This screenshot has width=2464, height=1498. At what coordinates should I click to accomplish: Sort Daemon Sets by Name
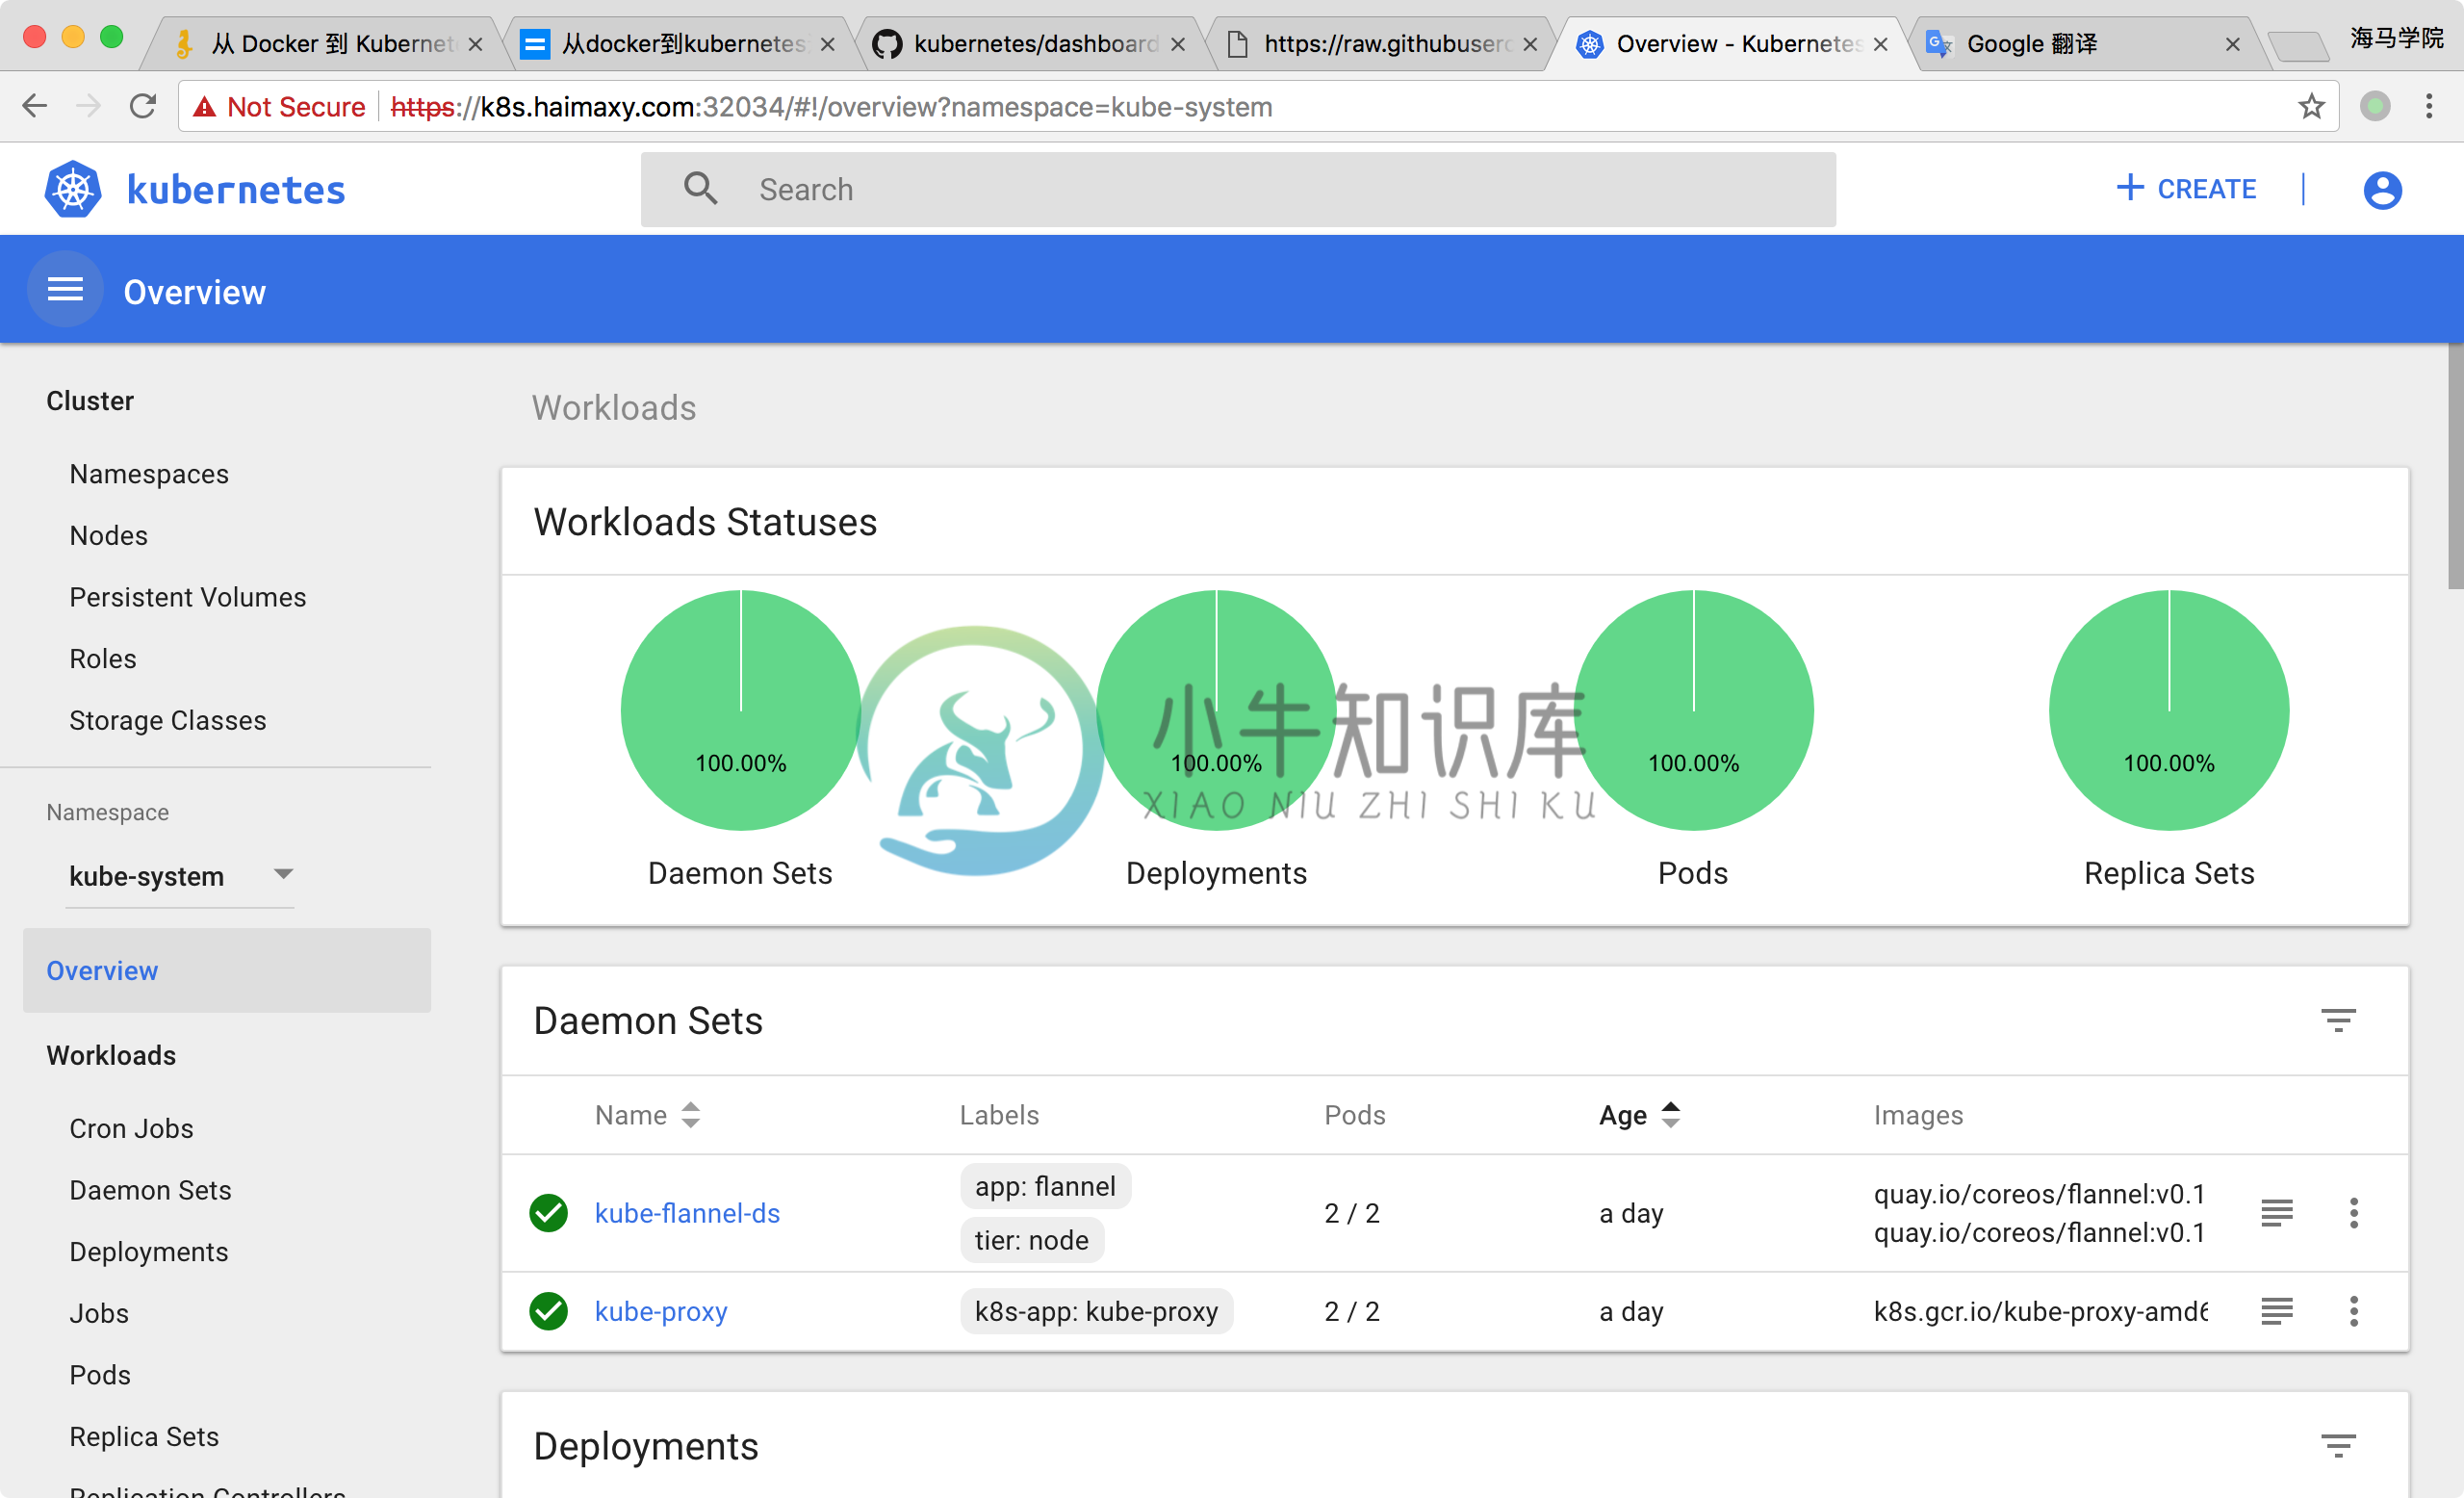[x=647, y=1115]
